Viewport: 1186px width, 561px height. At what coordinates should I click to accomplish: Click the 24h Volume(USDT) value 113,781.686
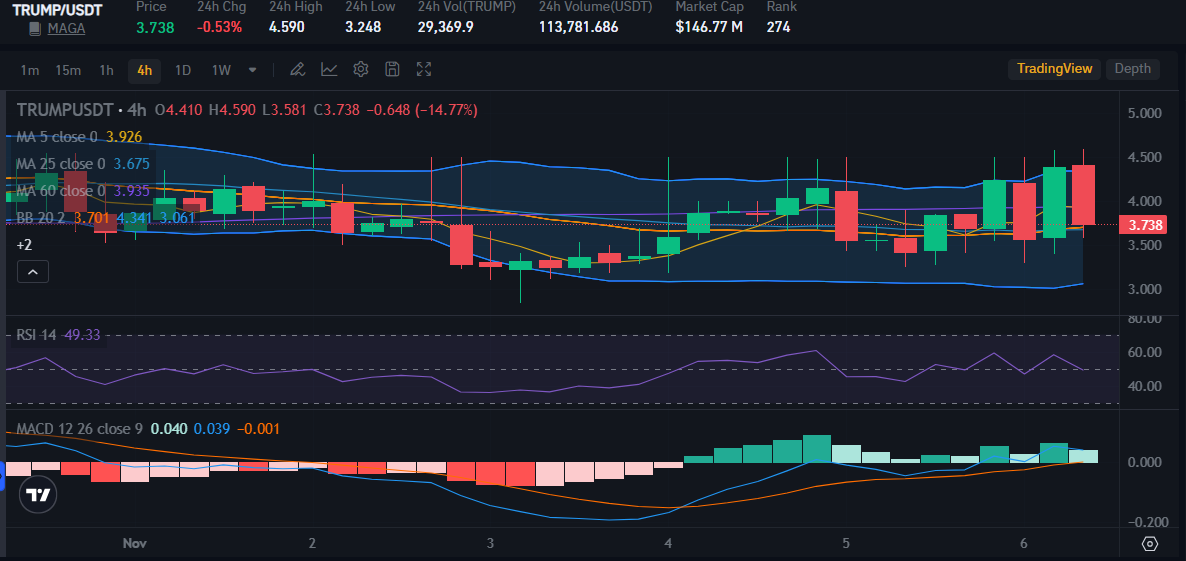pyautogui.click(x=579, y=27)
